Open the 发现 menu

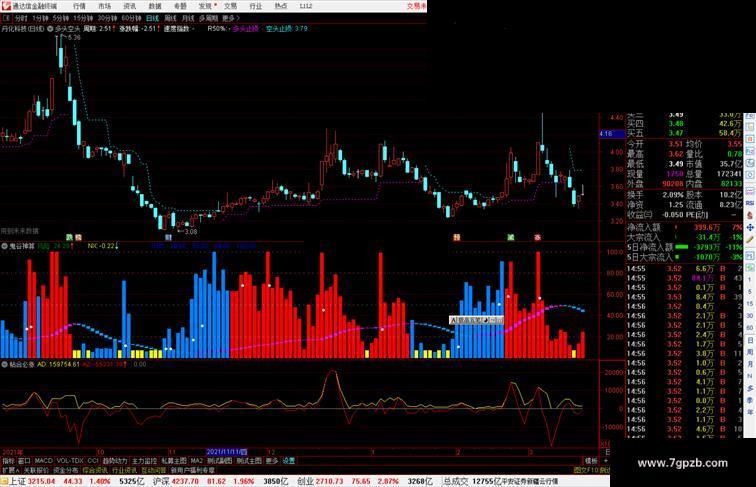pos(205,6)
